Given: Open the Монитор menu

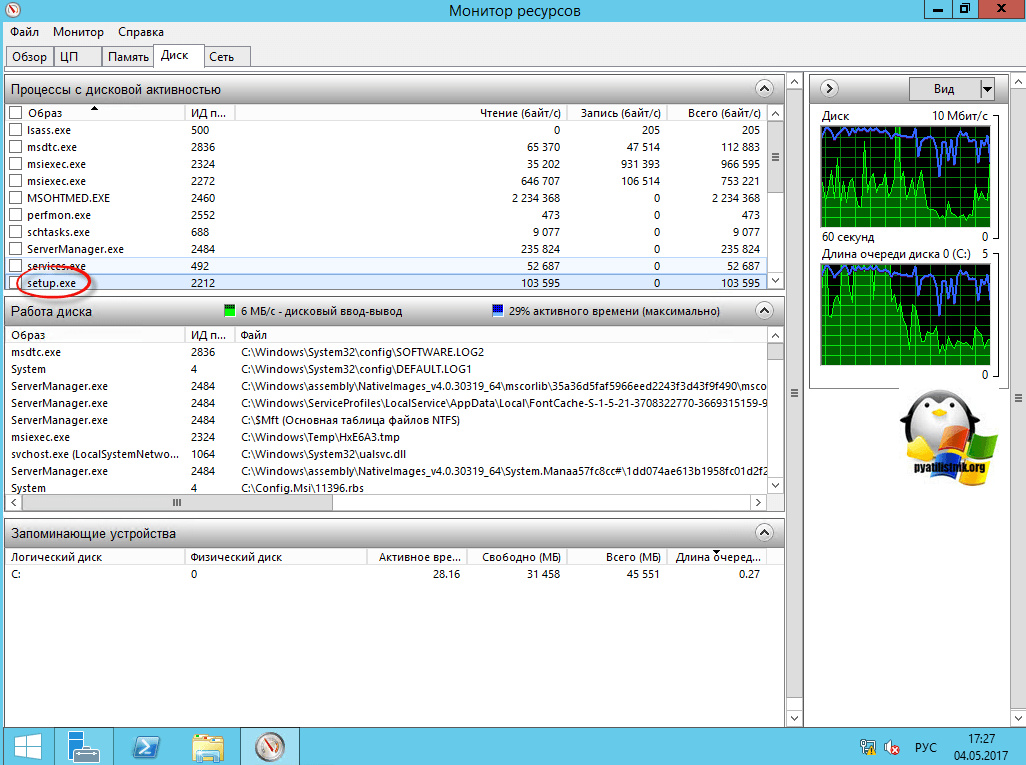Looking at the screenshot, I should click(x=78, y=32).
